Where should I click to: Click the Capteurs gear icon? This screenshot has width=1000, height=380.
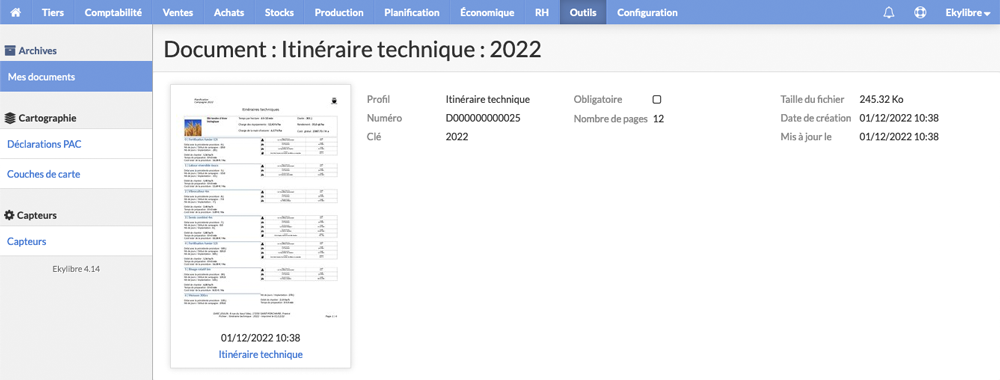(10, 216)
